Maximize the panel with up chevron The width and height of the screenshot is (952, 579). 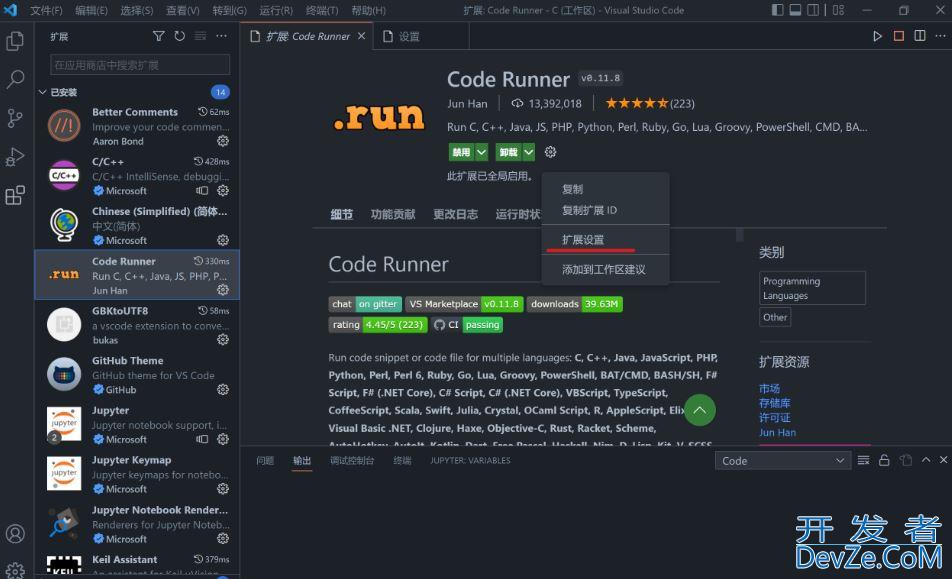(926, 460)
